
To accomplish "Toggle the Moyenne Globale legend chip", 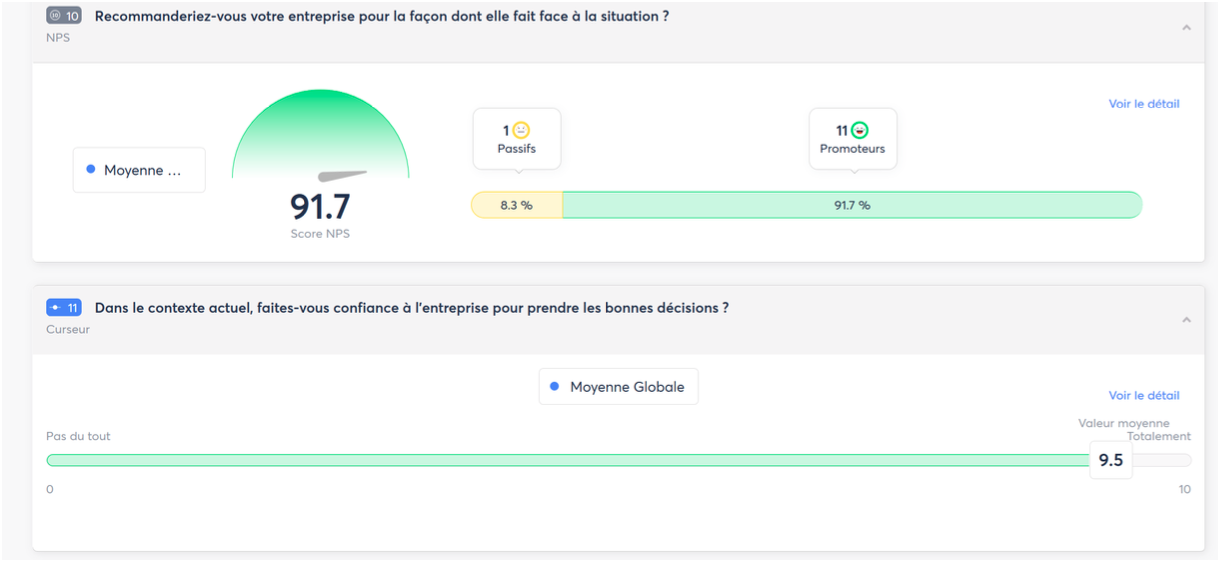I will coord(618,386).
